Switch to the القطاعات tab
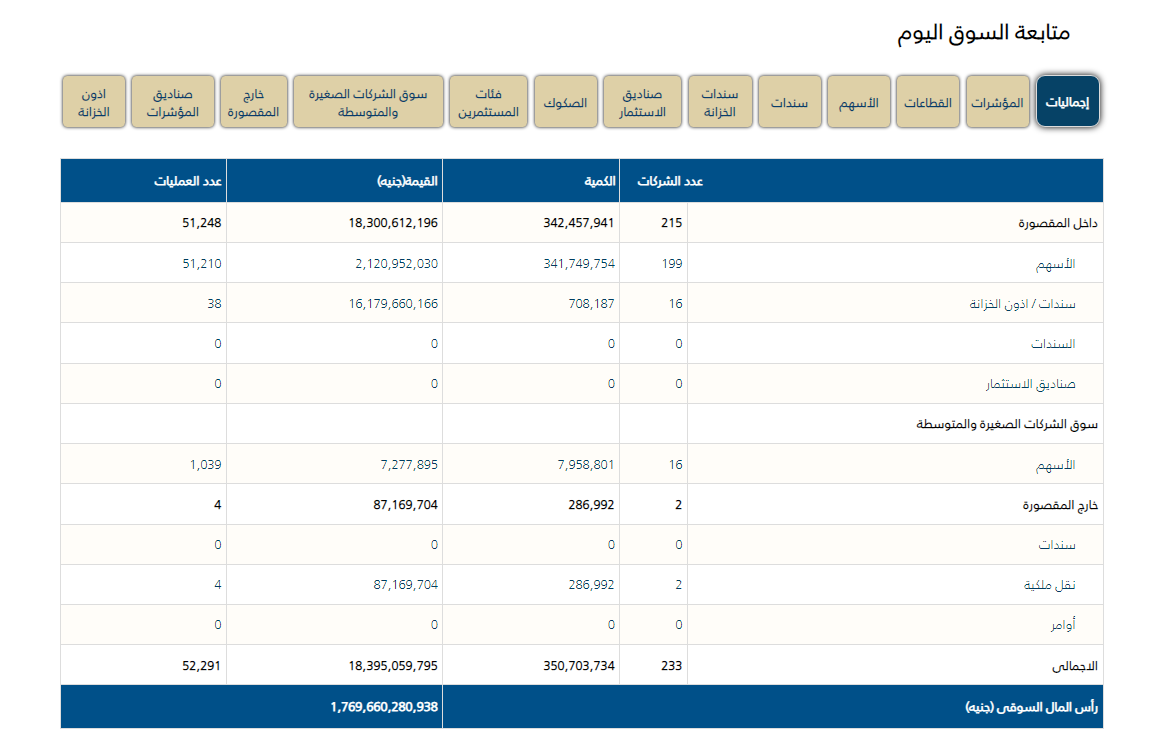This screenshot has width=1154, height=750. tap(929, 102)
